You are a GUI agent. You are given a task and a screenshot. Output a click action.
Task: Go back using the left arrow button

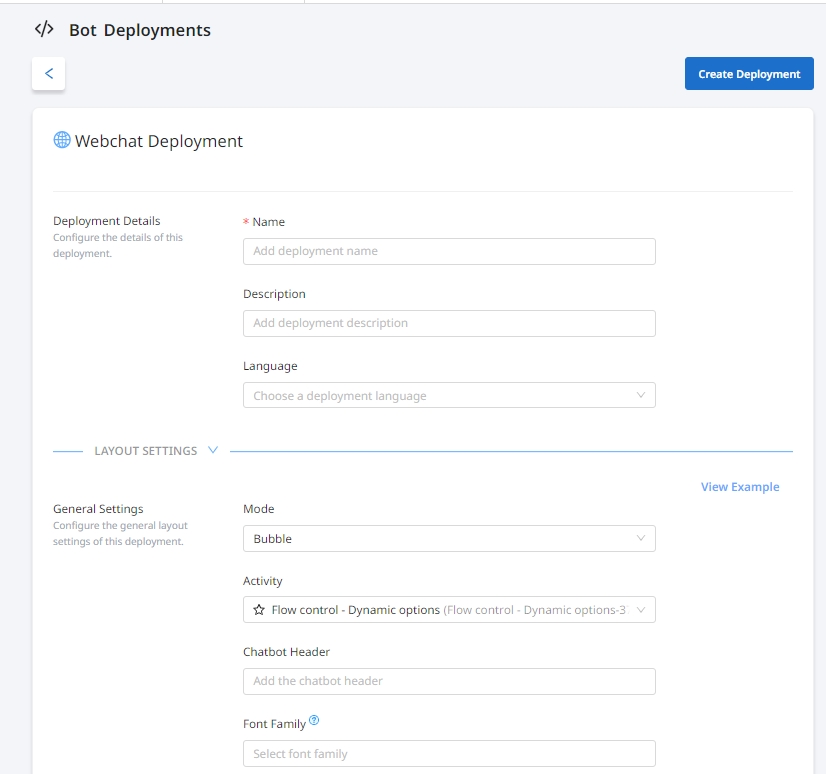click(x=49, y=74)
